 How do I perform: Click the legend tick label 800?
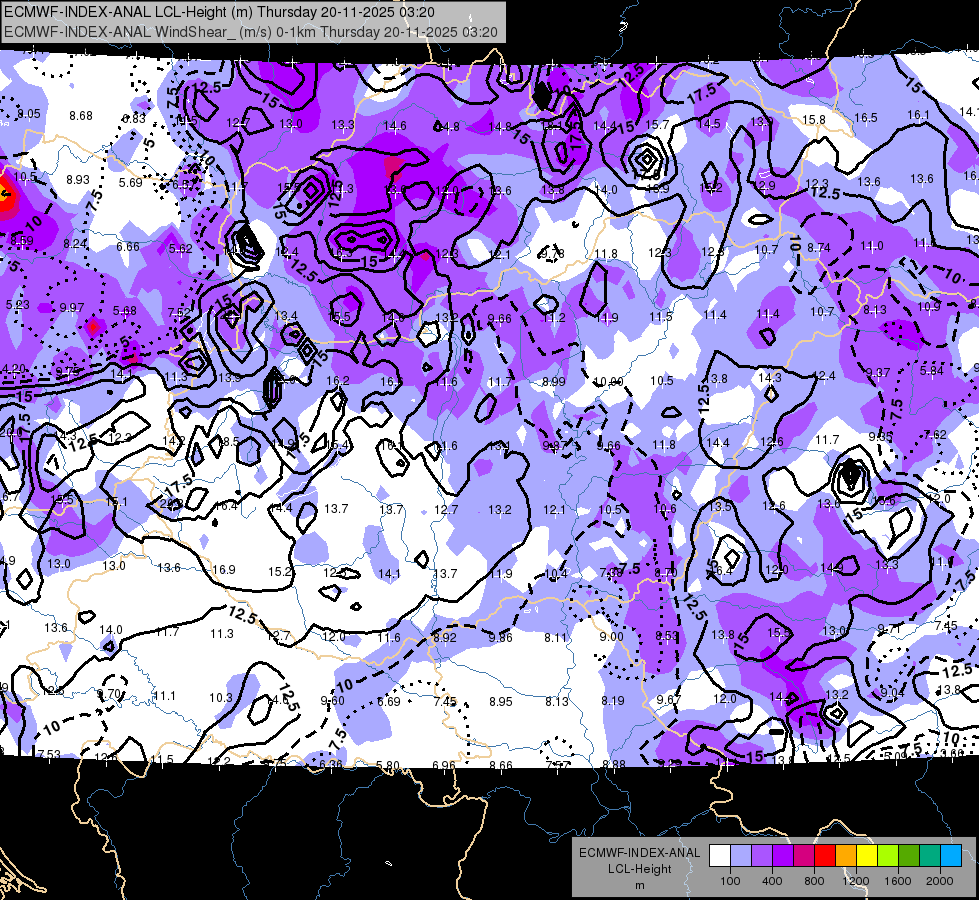(814, 881)
